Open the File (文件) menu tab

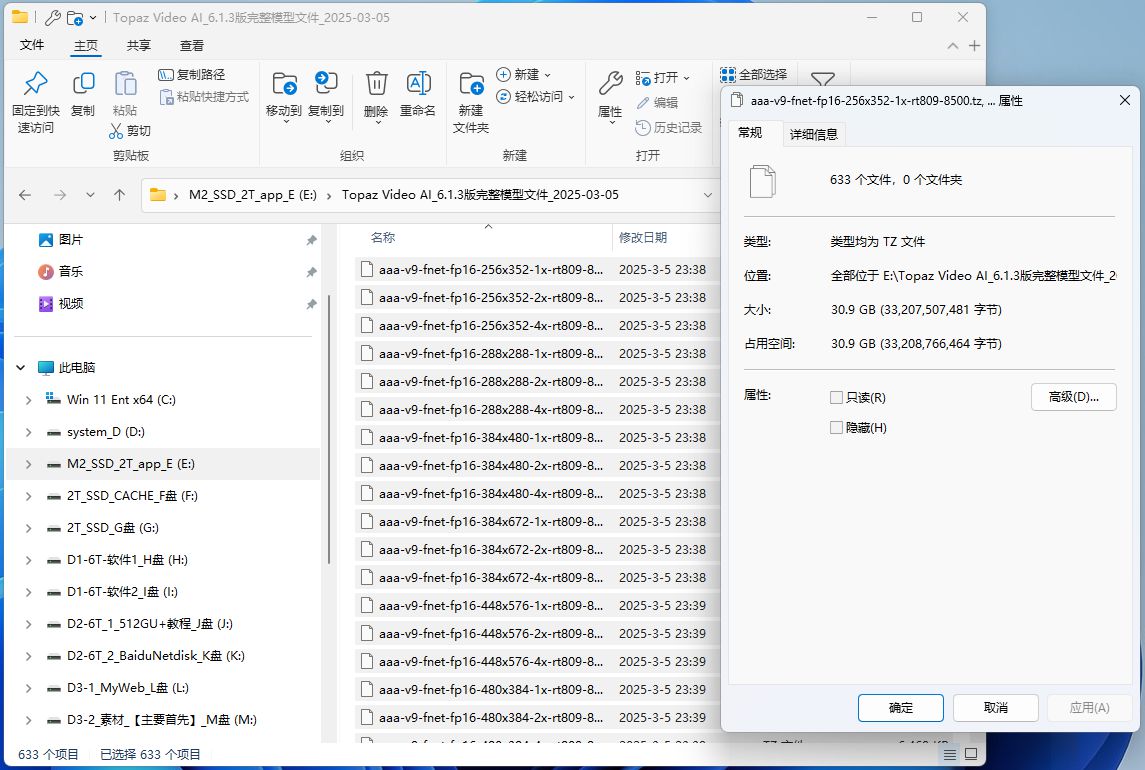[x=31, y=45]
